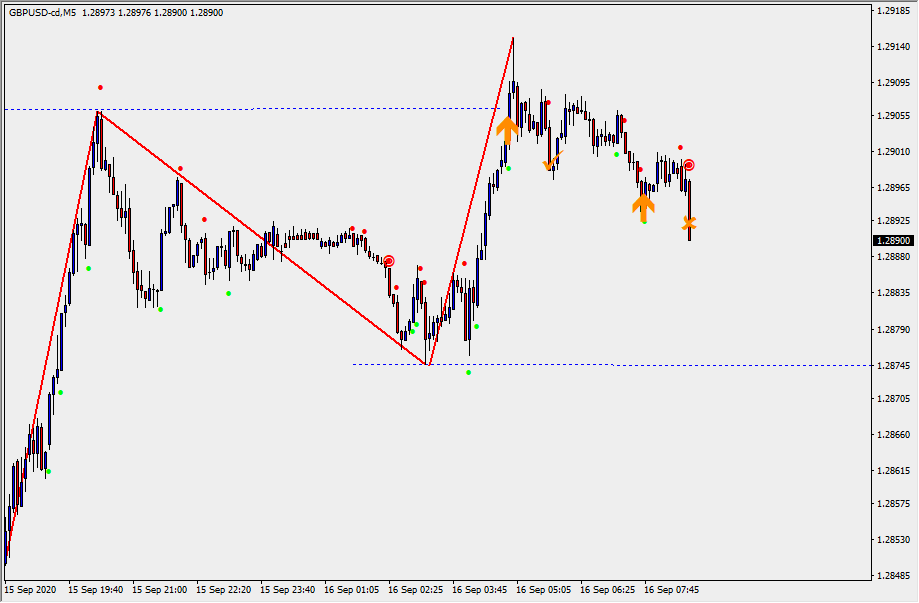This screenshot has width=919, height=603.
Task: Select the orange X marker on the last candle
Action: tap(689, 222)
